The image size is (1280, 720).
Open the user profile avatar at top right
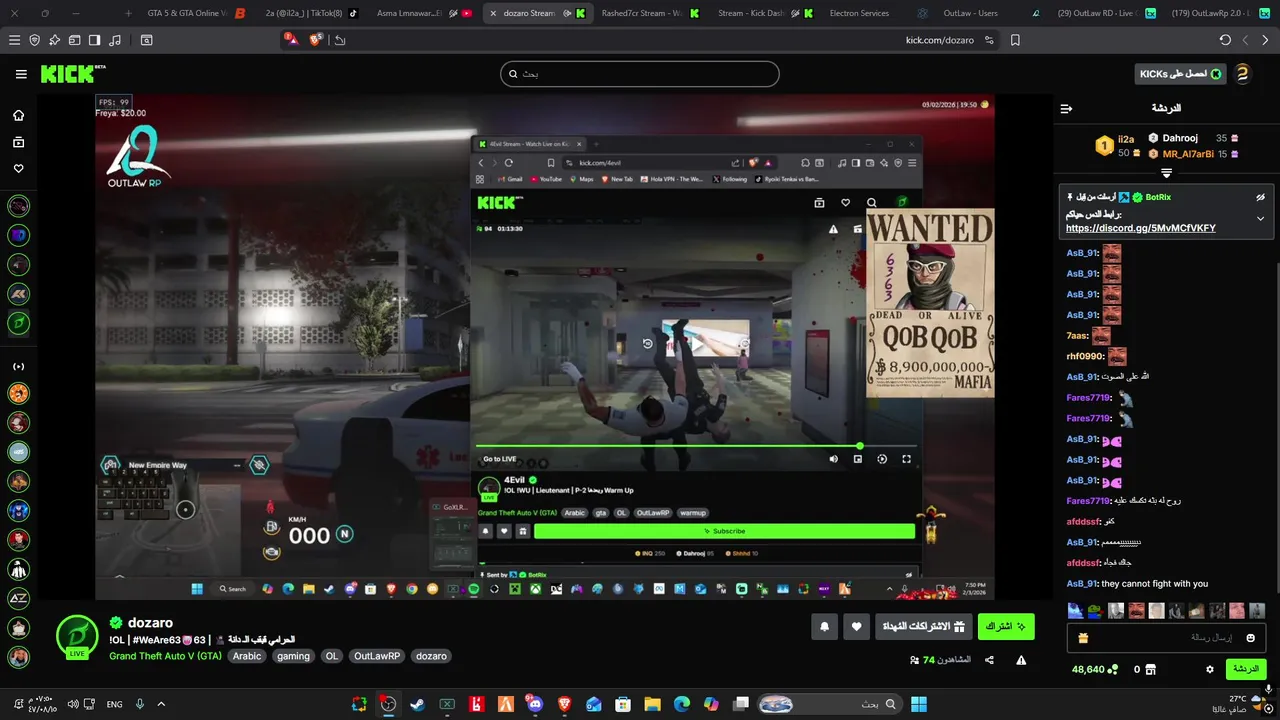[x=1242, y=74]
